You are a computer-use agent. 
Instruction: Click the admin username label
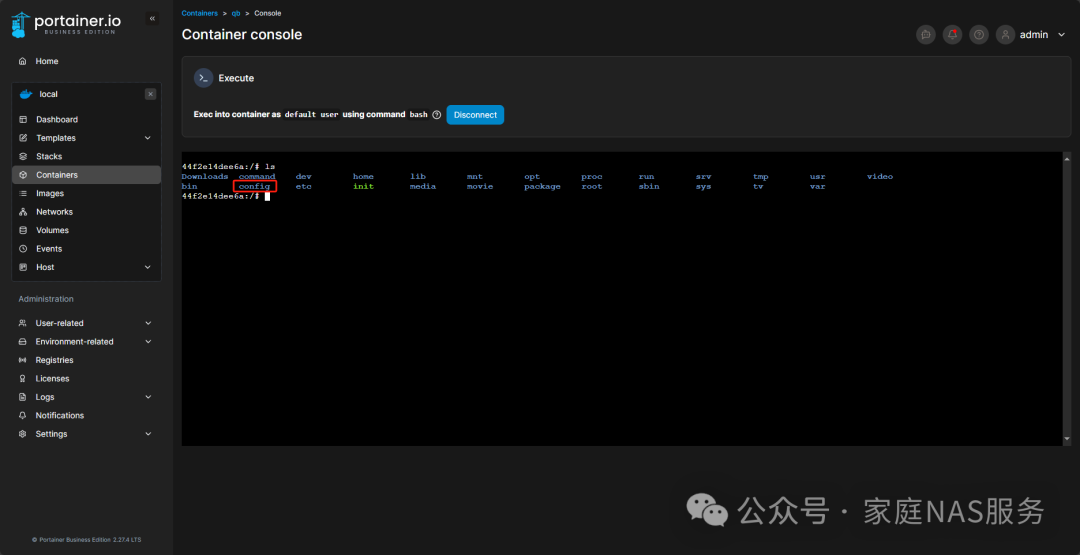[1034, 34]
